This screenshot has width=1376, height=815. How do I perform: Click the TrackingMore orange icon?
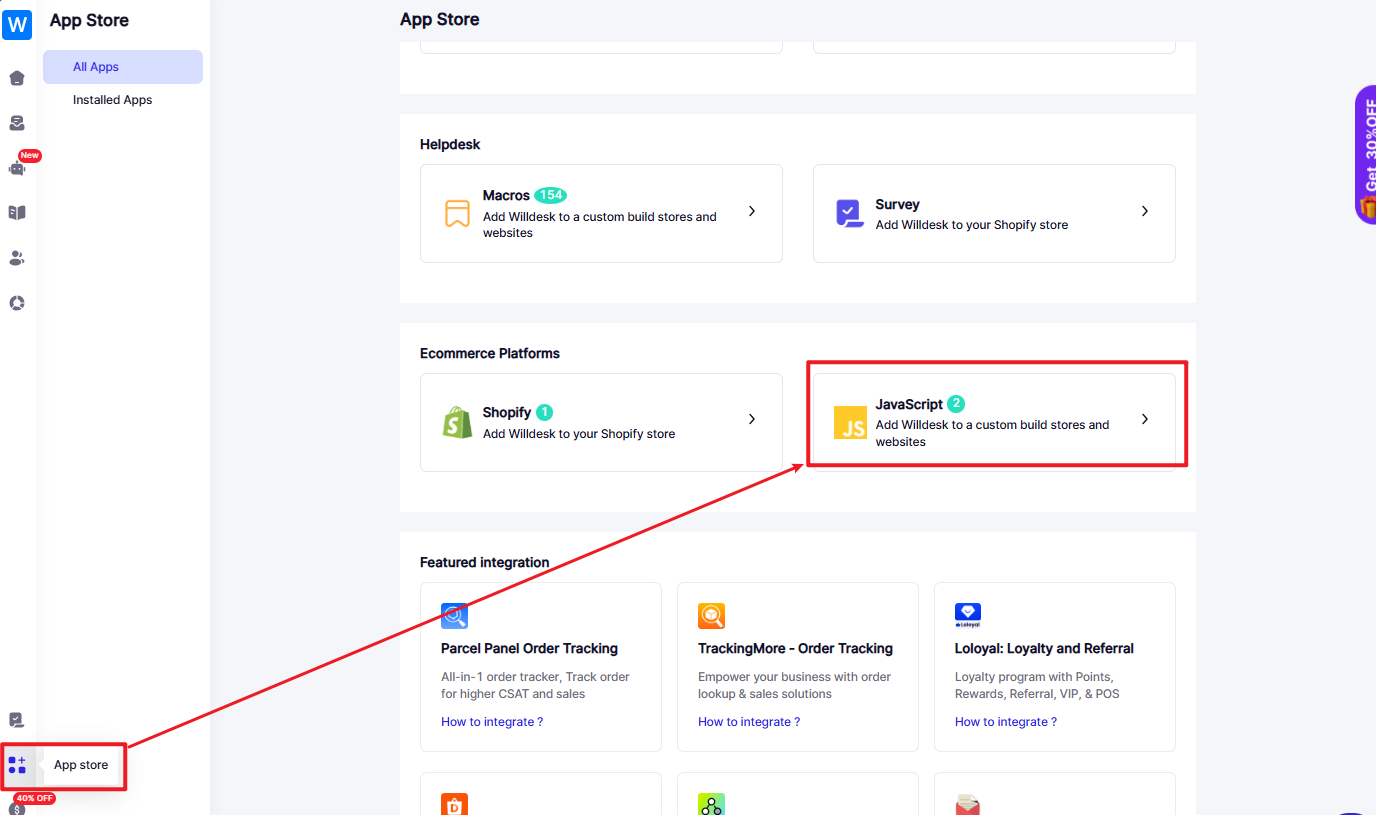(x=712, y=615)
